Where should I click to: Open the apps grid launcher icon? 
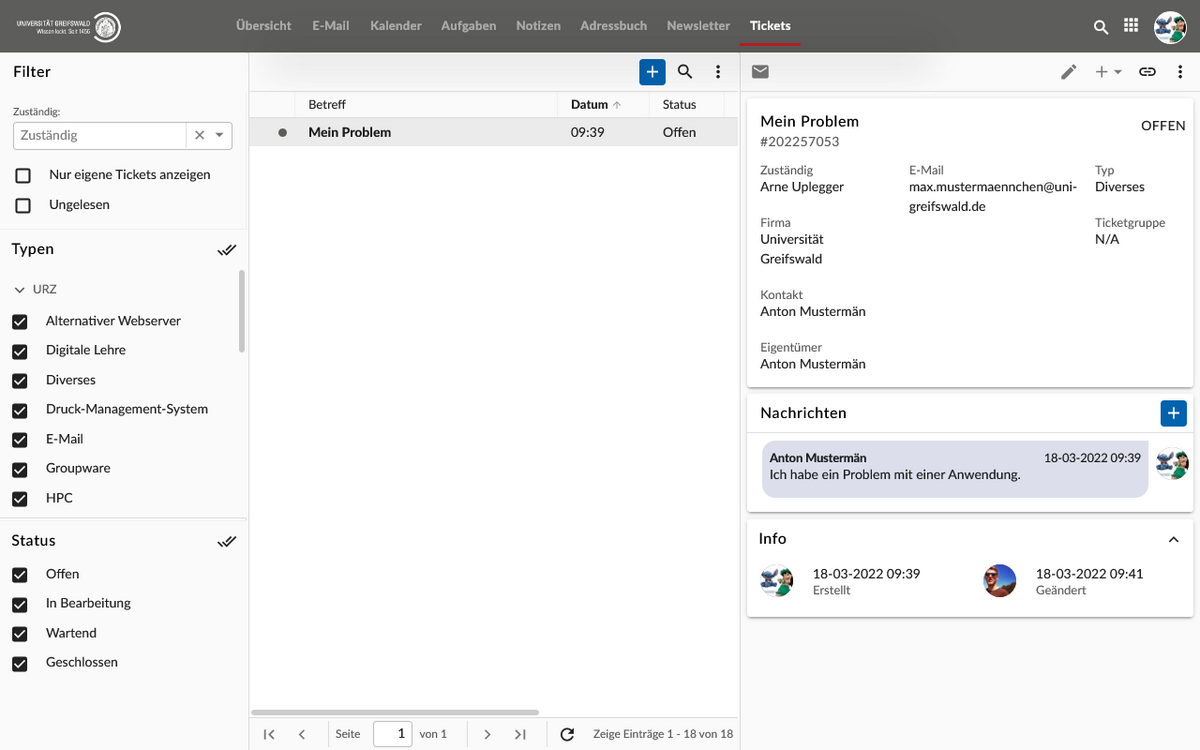pyautogui.click(x=1131, y=27)
